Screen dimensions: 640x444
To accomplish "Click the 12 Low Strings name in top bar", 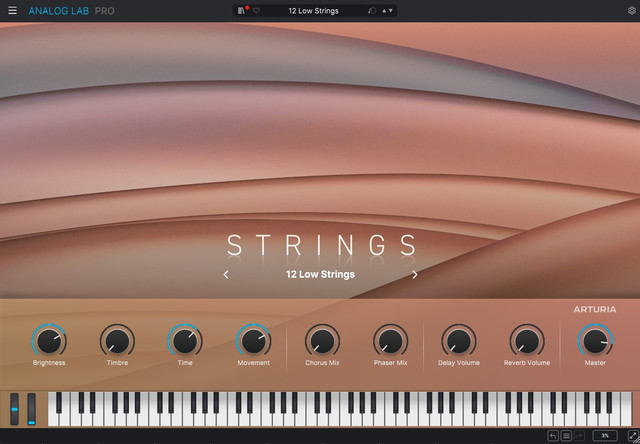I will pyautogui.click(x=313, y=11).
